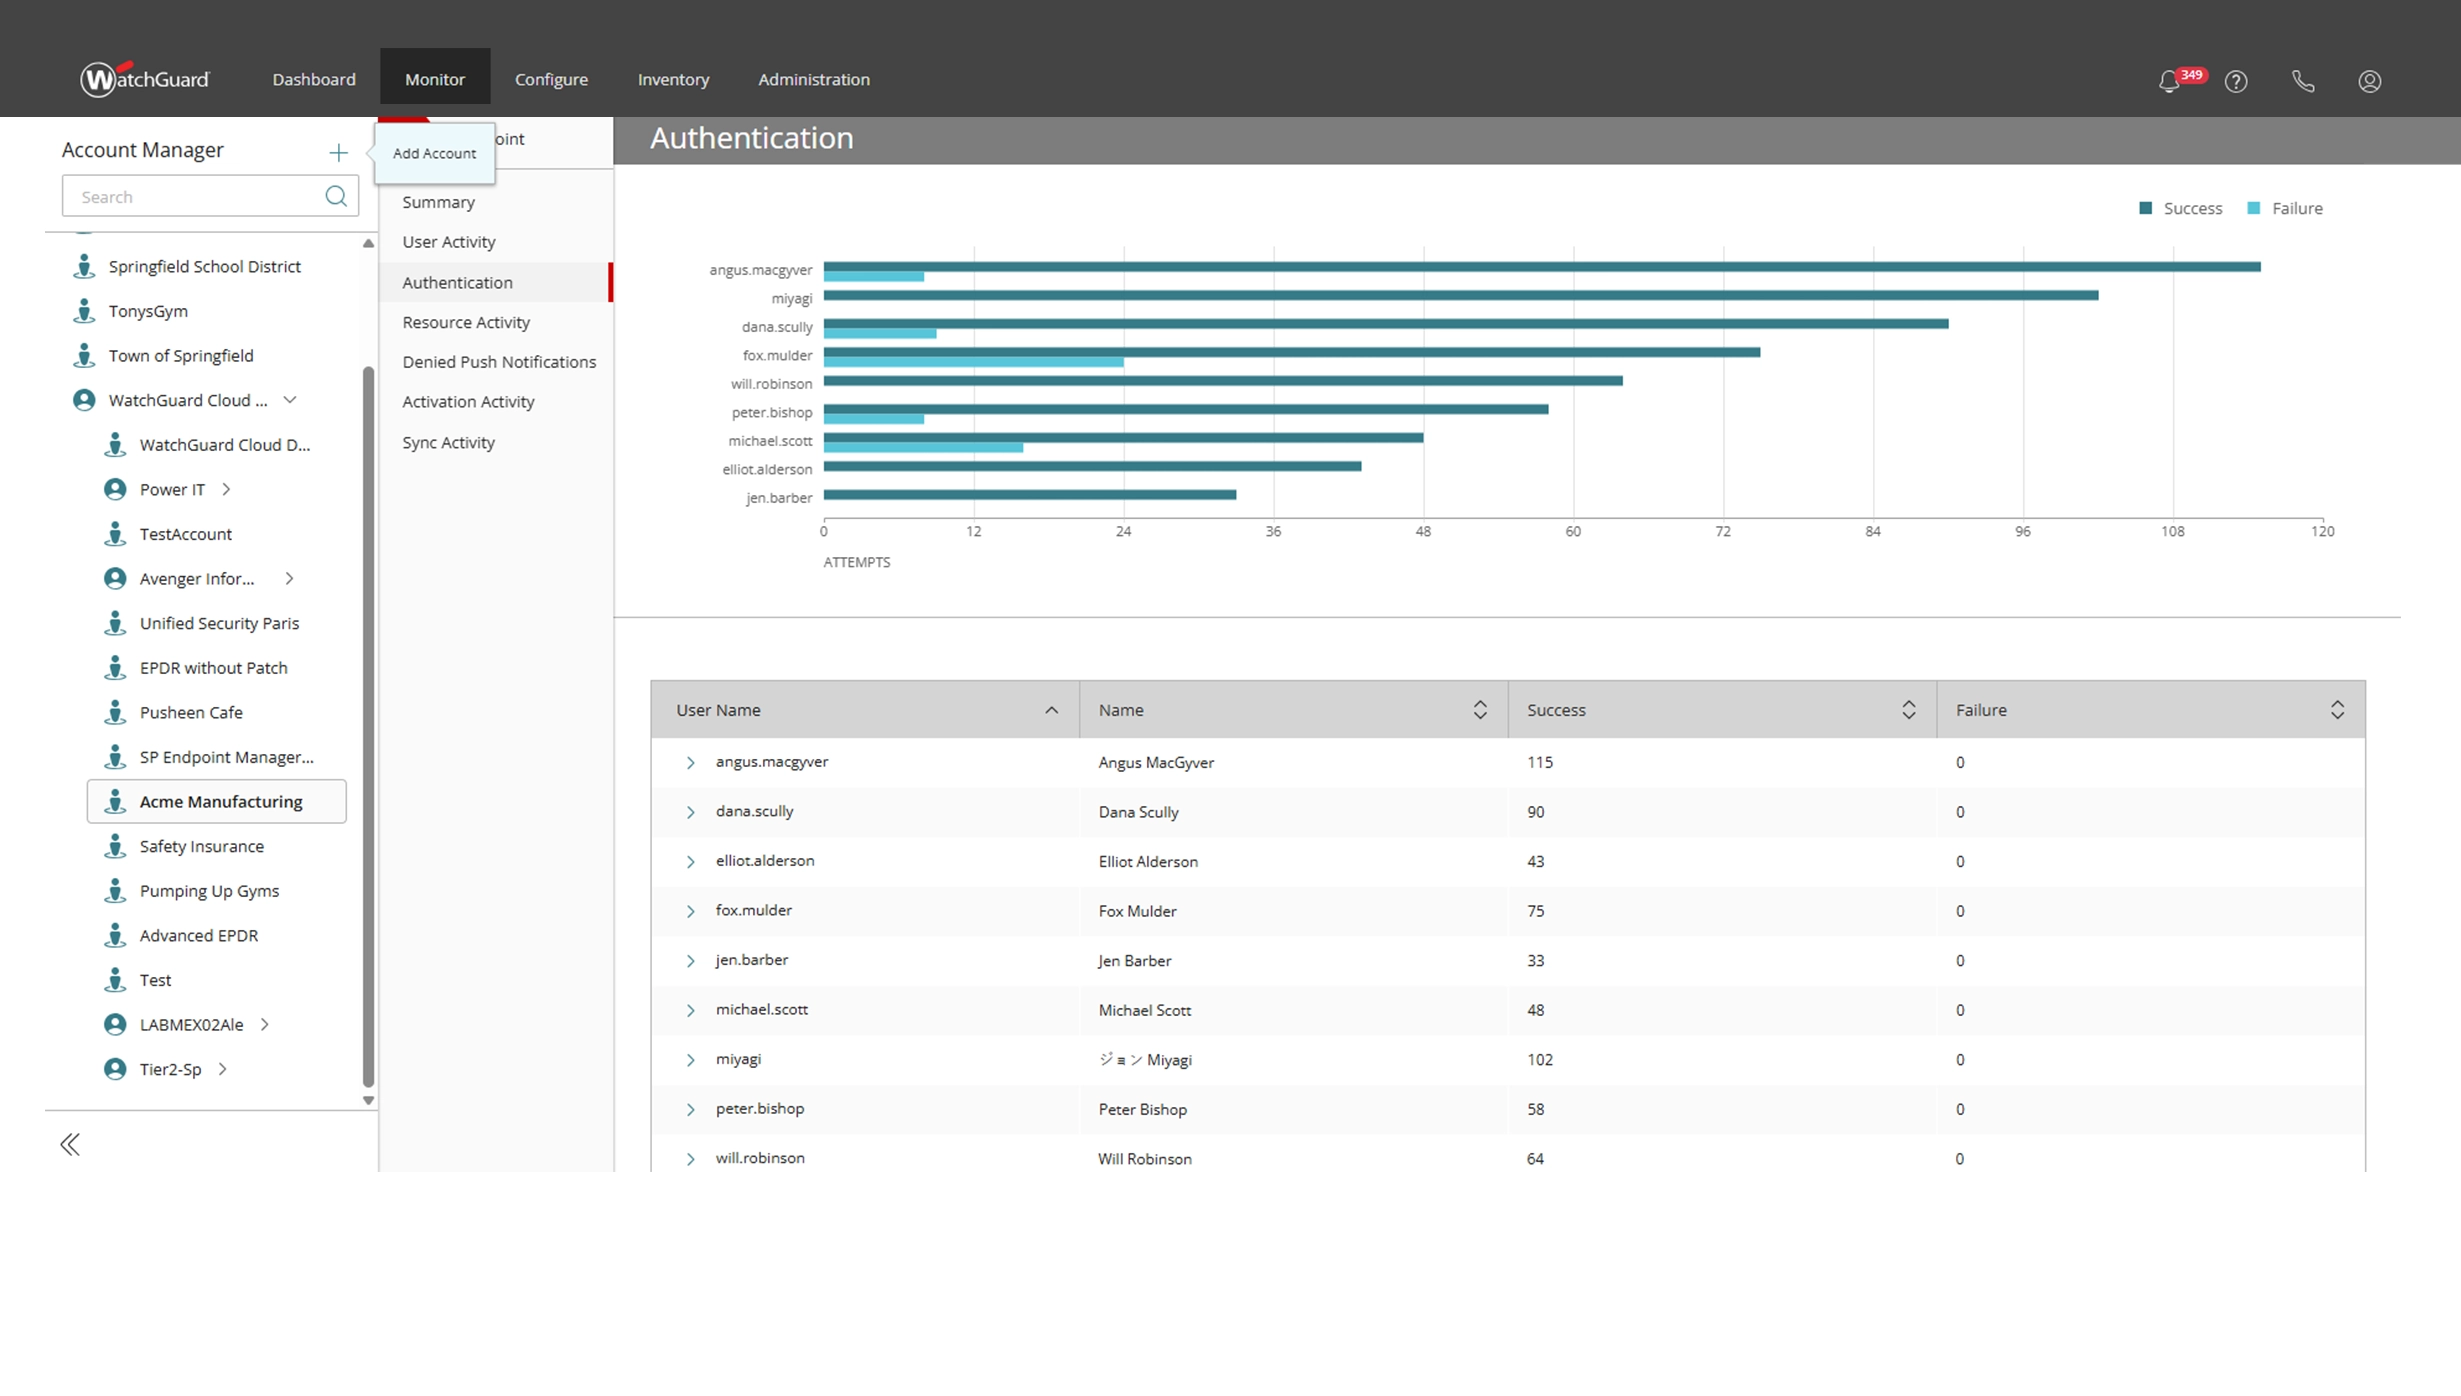Viewport: 2461px width, 1396px height.
Task: Click the phone support icon
Action: (x=2303, y=81)
